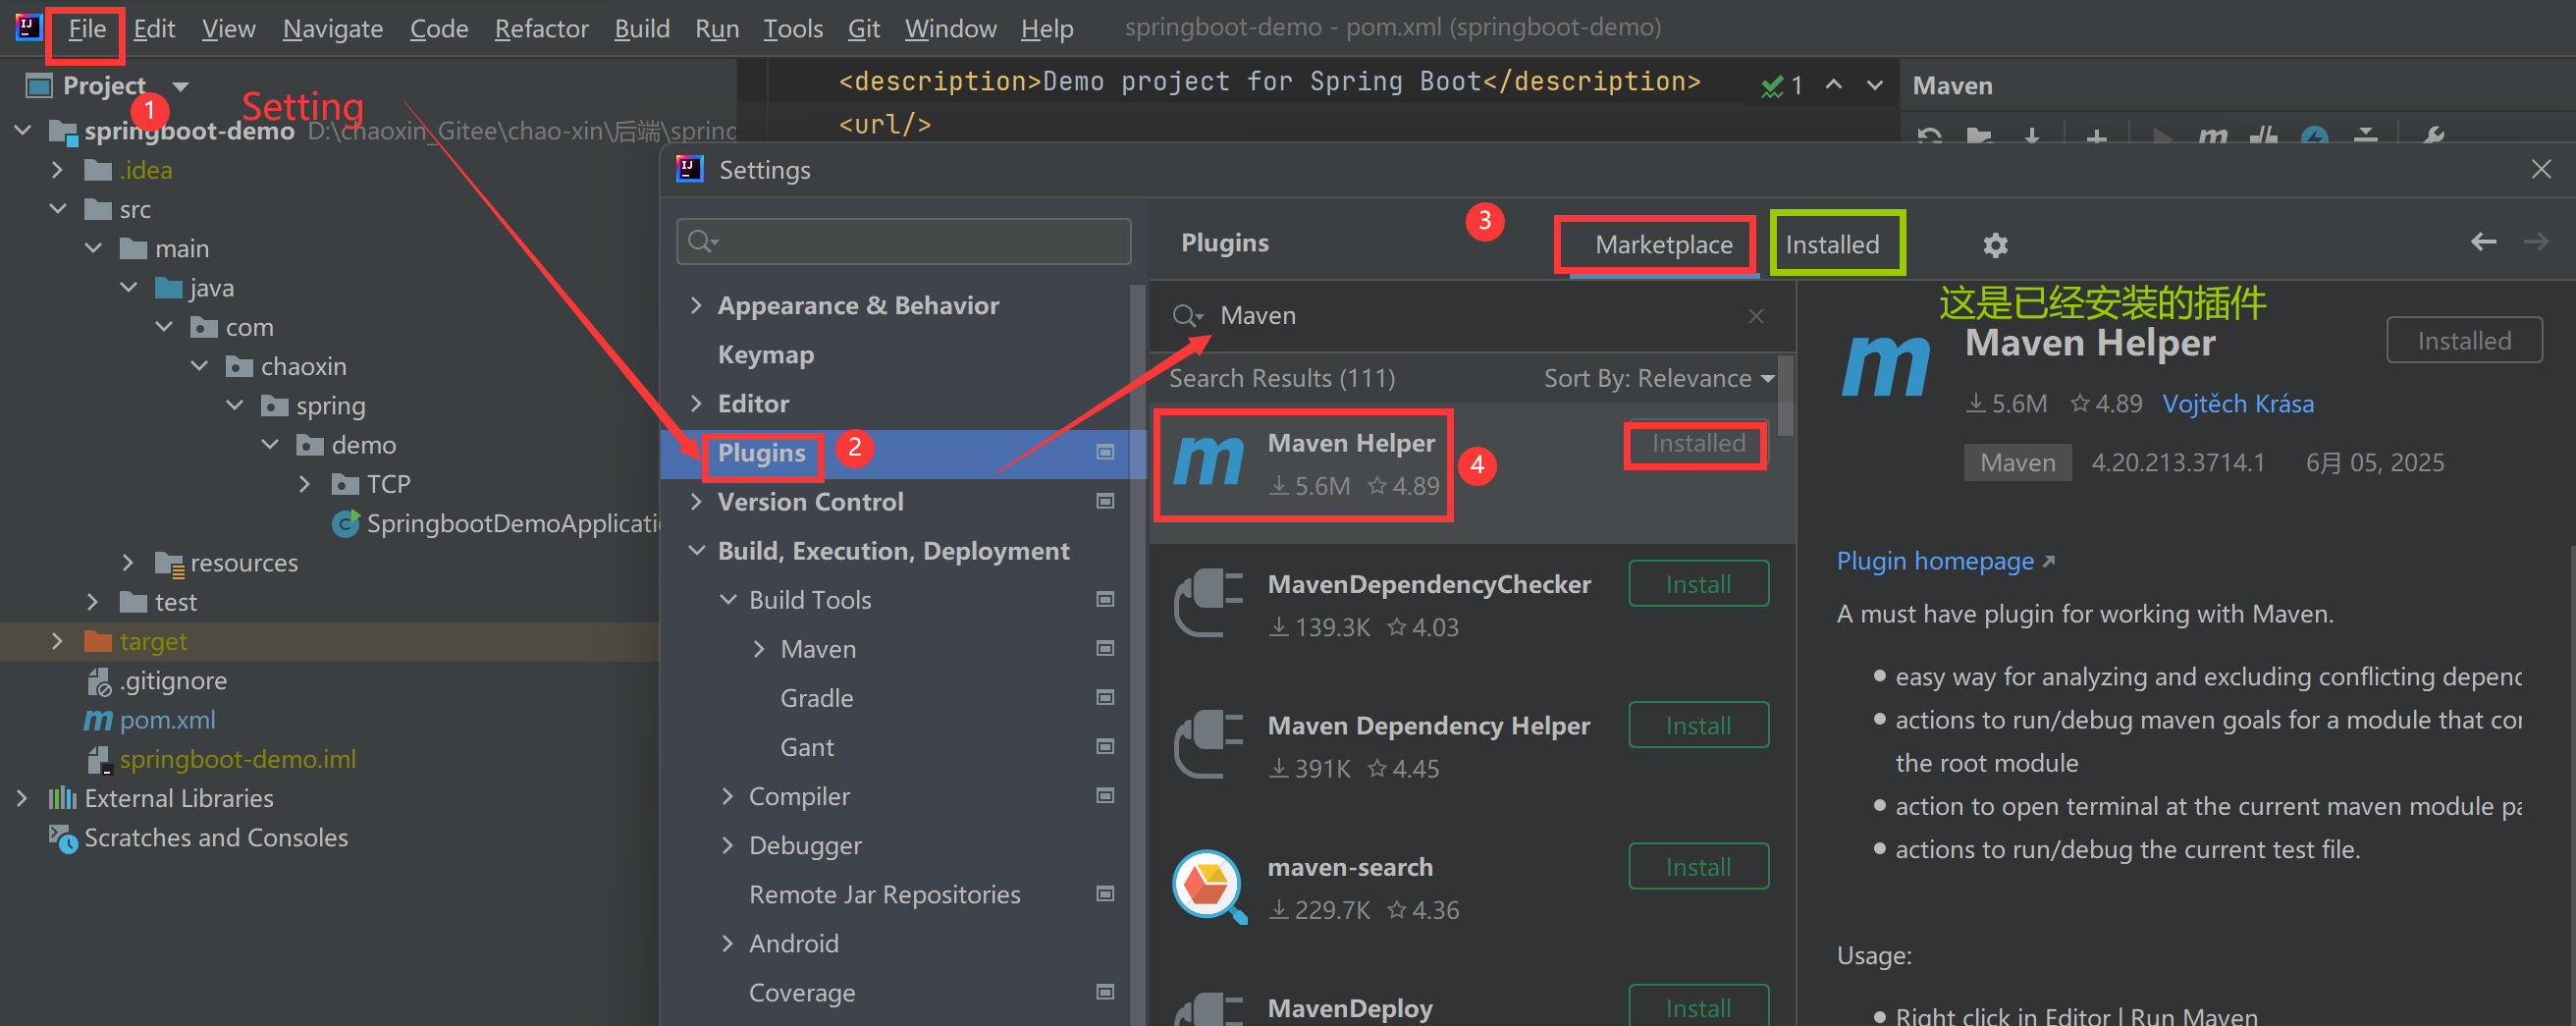
Task: Click the large Maven Helper logo in details
Action: pos(1885,367)
